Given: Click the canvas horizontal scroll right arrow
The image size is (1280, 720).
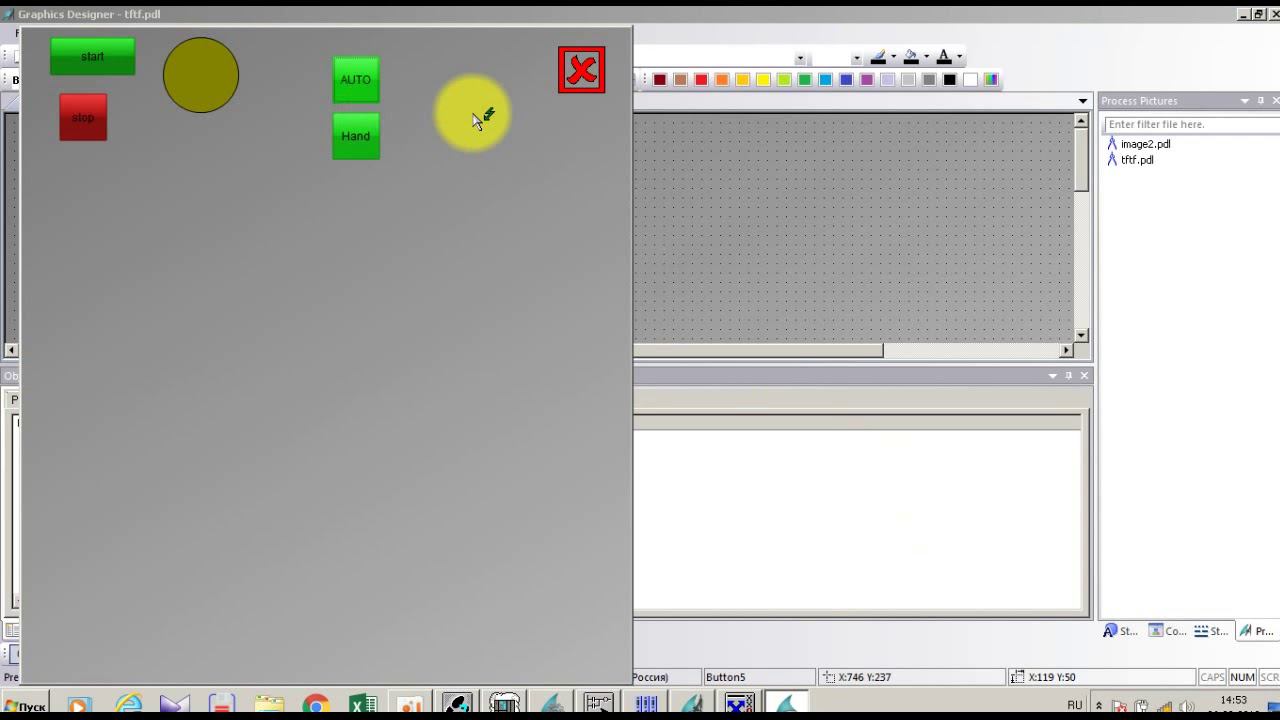Looking at the screenshot, I should pyautogui.click(x=1066, y=350).
